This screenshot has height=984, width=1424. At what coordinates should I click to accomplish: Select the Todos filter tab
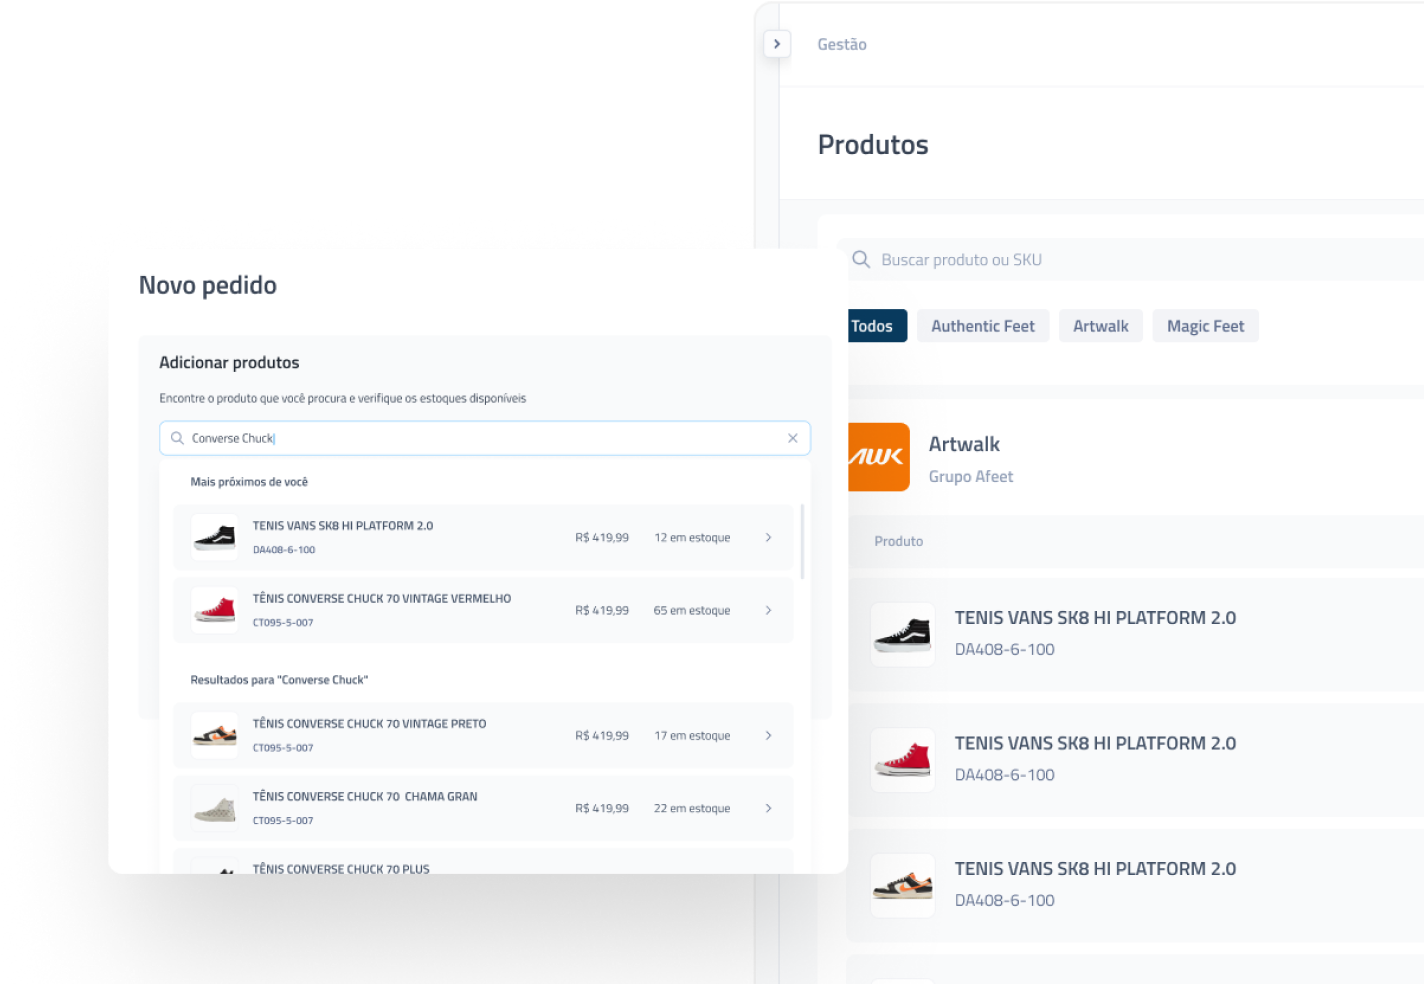coord(873,326)
